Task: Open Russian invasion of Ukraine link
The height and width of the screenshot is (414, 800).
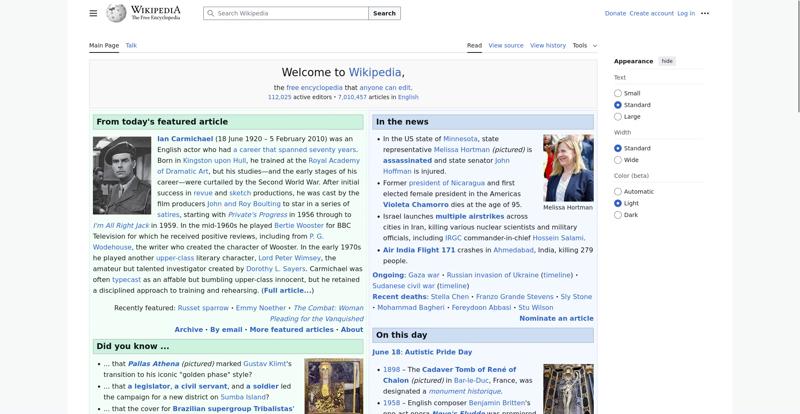Action: [492, 275]
